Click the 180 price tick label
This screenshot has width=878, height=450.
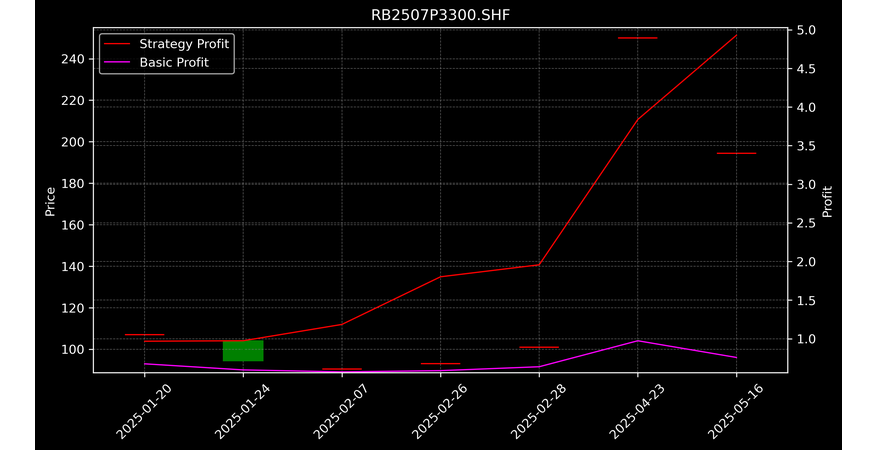[x=73, y=184]
